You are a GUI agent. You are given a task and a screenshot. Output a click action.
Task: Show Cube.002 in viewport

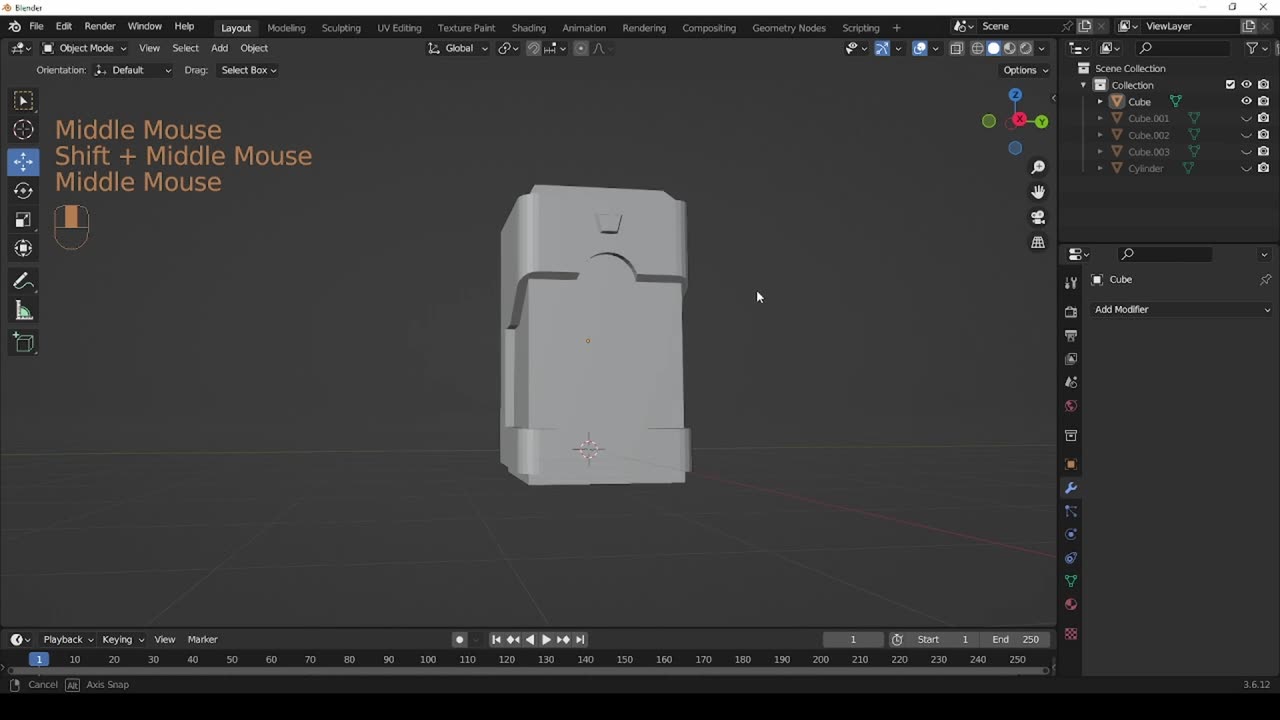click(x=1246, y=135)
